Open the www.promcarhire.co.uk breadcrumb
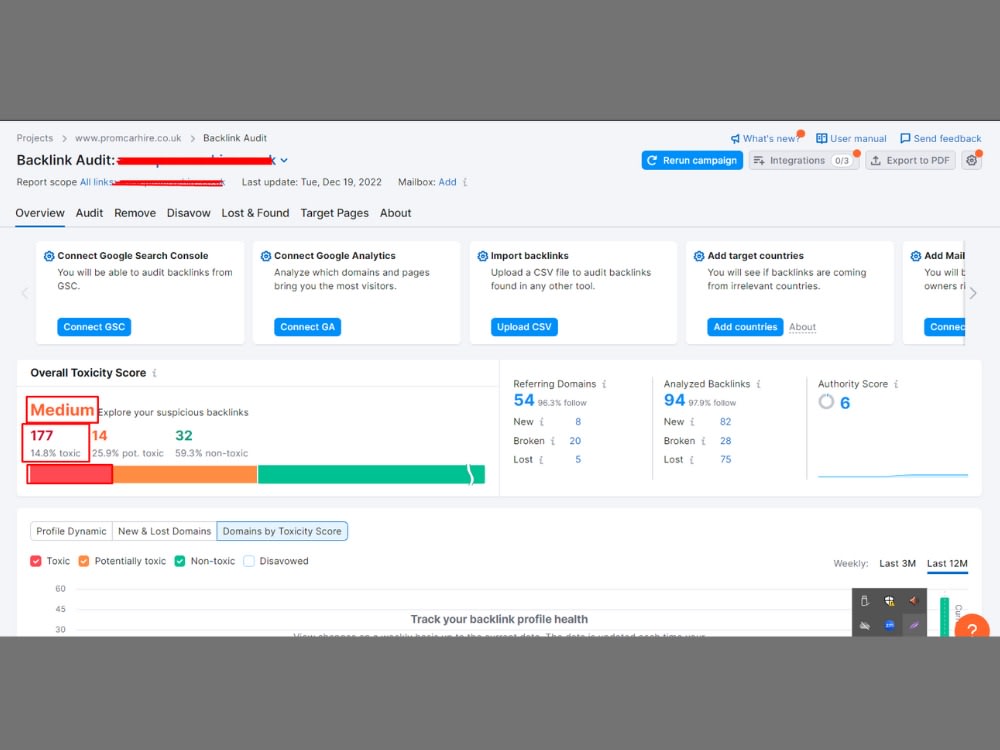Image resolution: width=1000 pixels, height=750 pixels. point(128,138)
